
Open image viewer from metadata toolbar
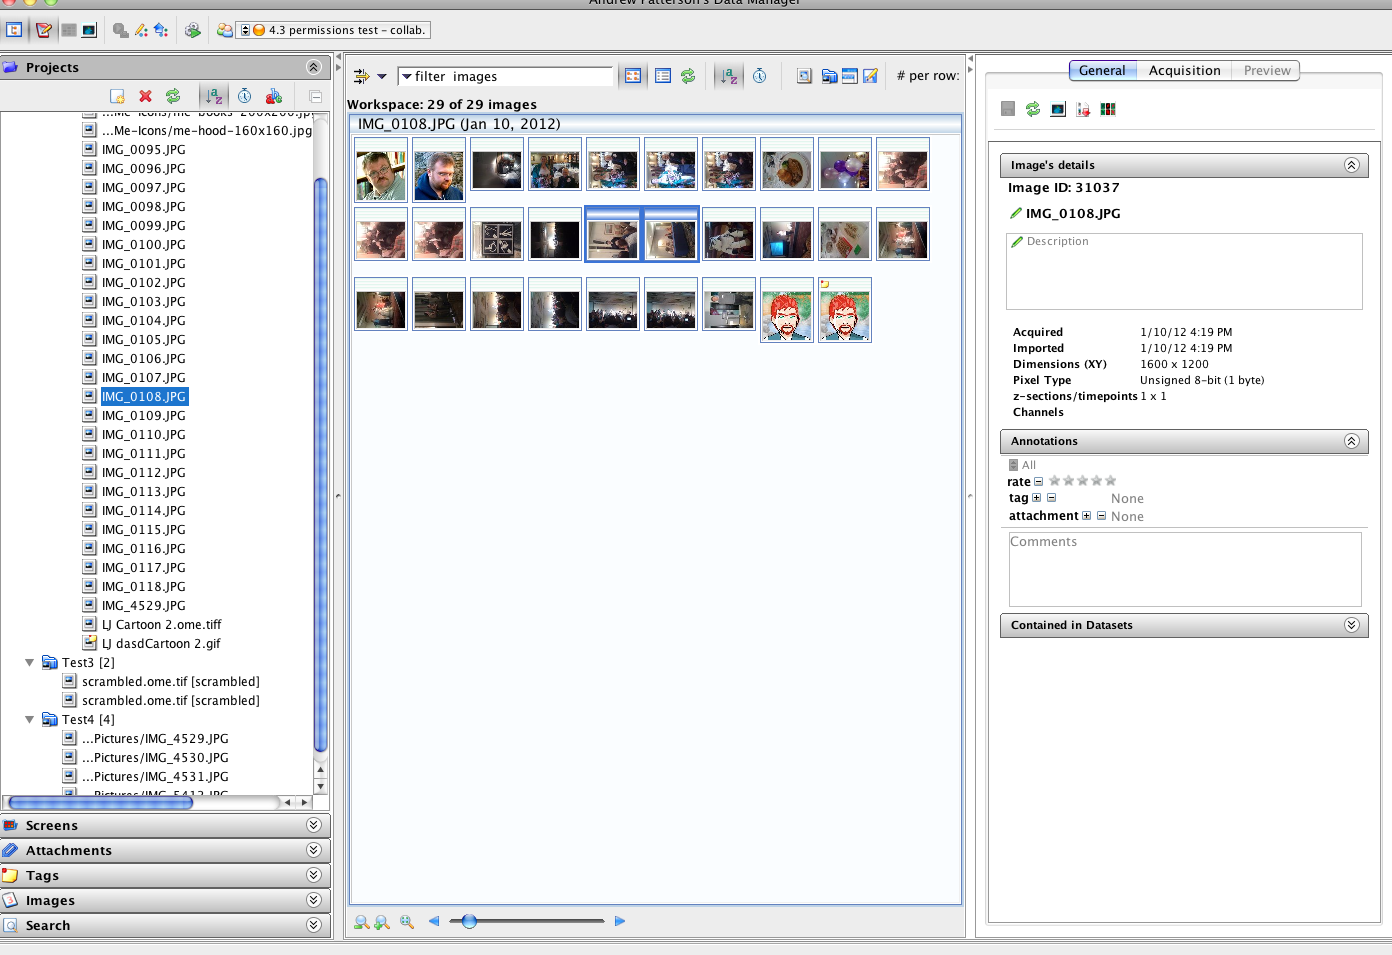1058,109
